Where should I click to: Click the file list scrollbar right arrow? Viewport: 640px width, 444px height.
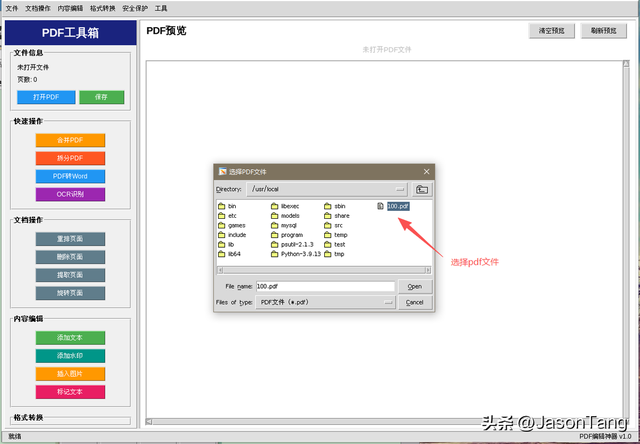tap(428, 270)
